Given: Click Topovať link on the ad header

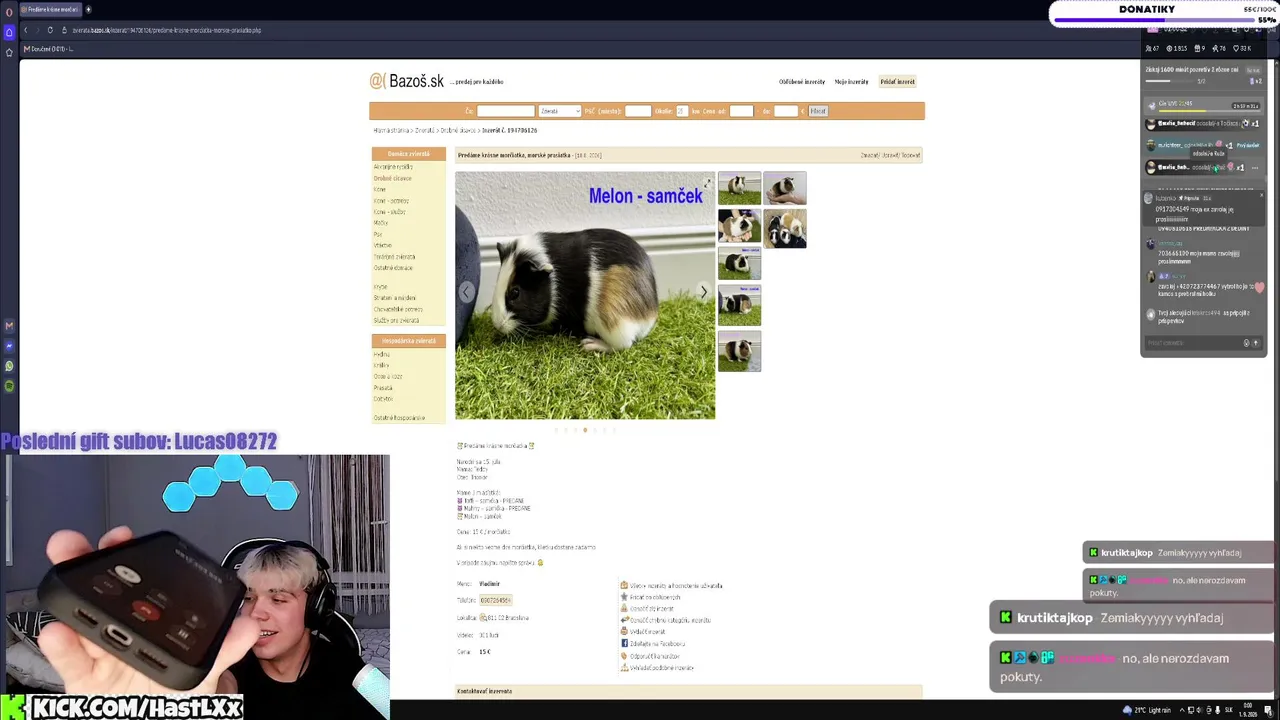Looking at the screenshot, I should pyautogui.click(x=910, y=155).
